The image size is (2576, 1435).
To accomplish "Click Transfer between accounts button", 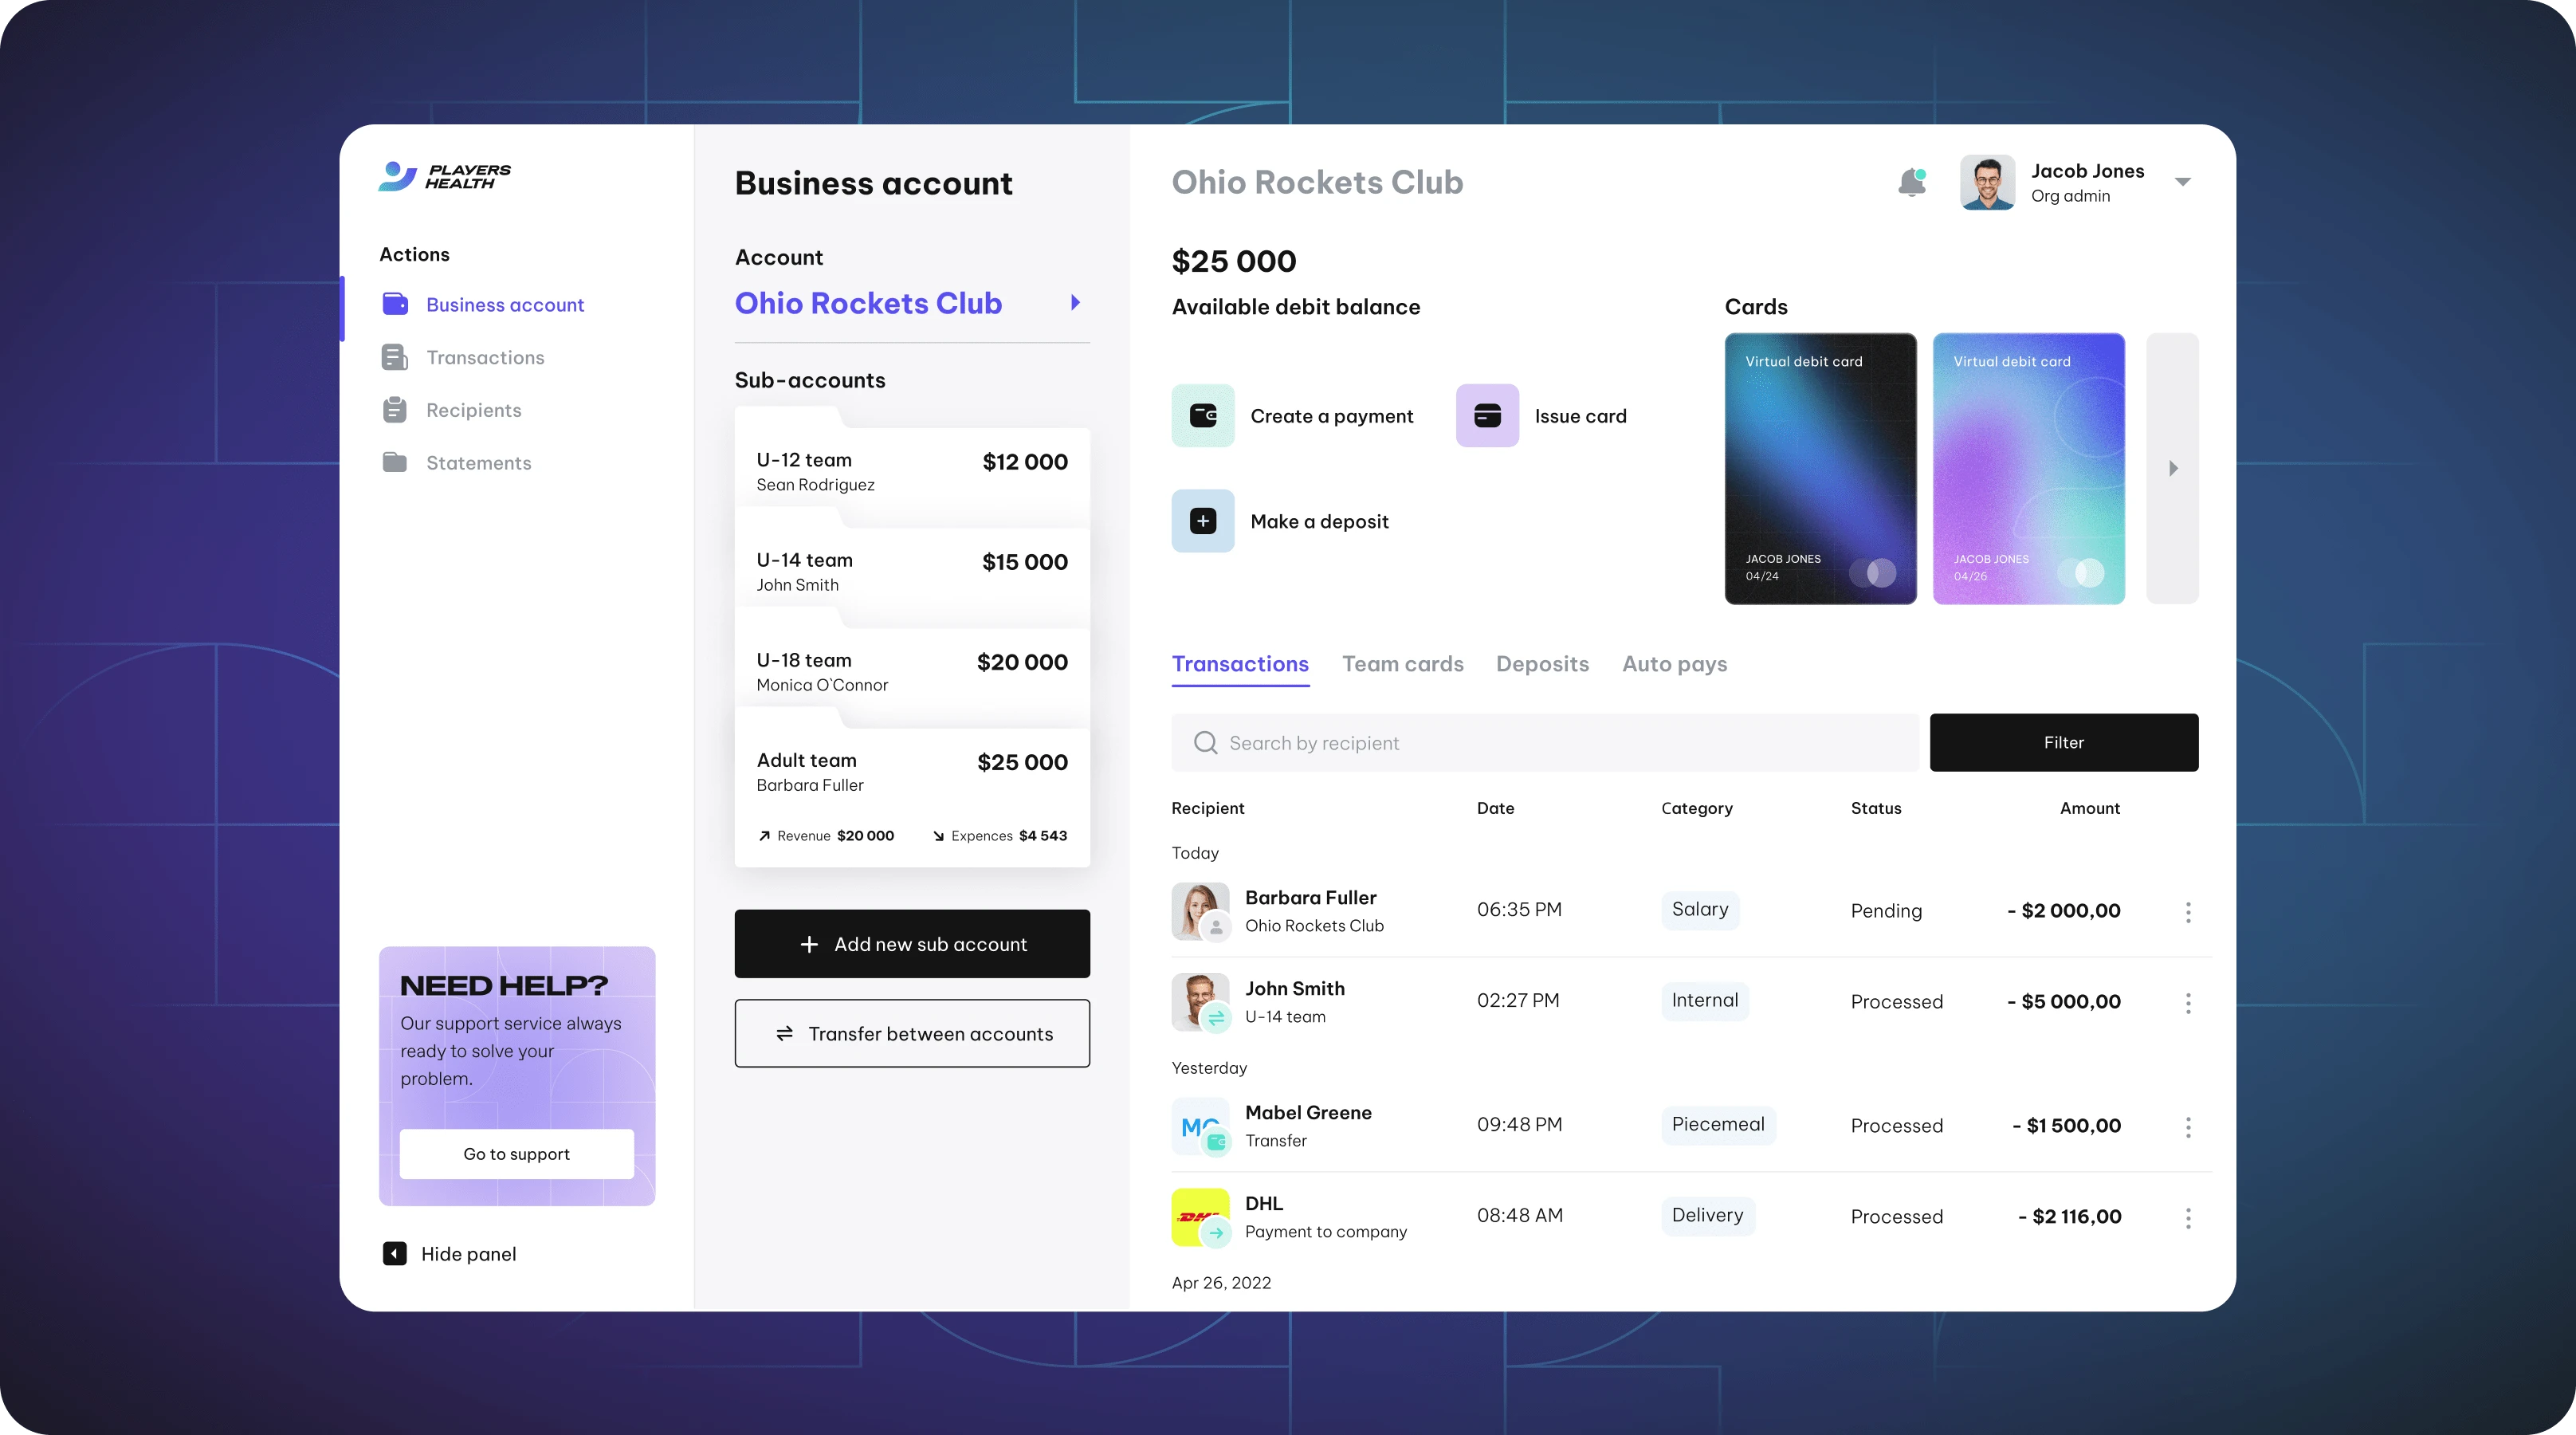I will (912, 1033).
